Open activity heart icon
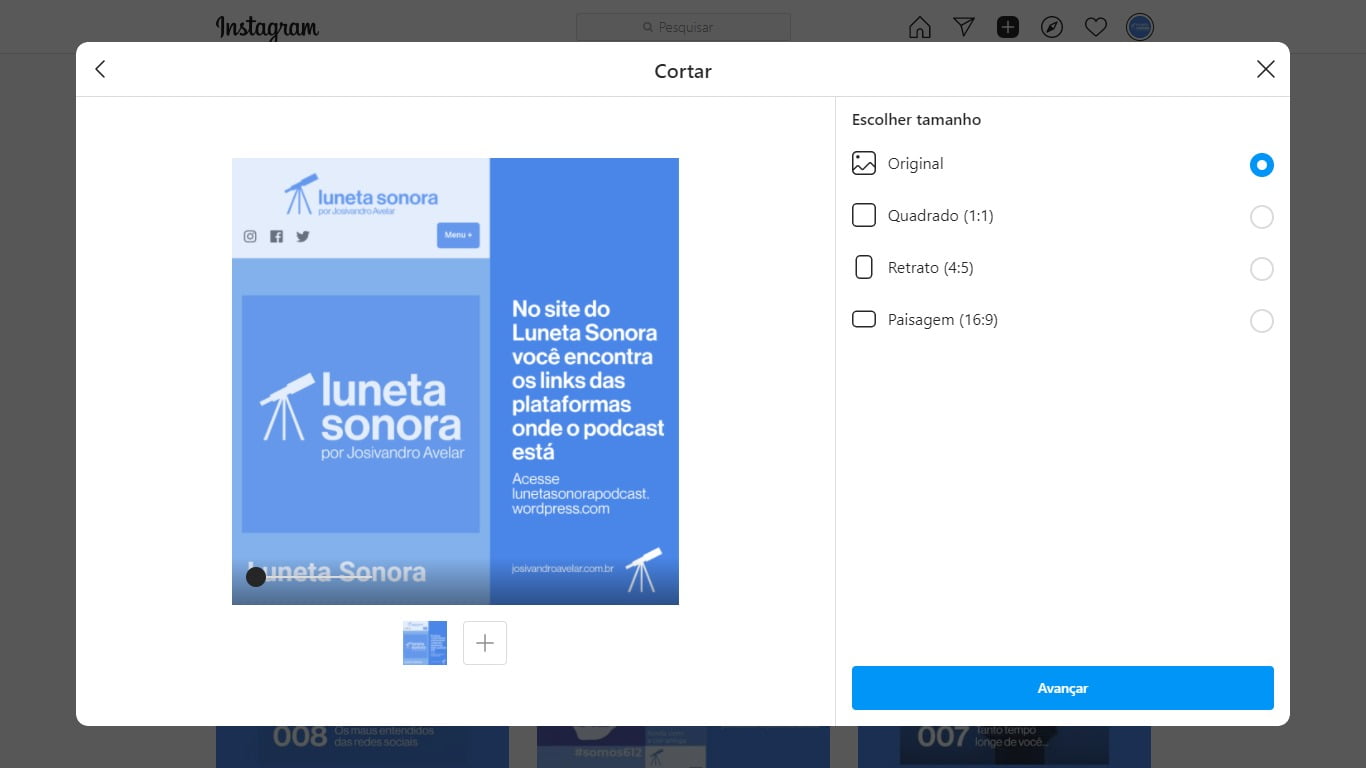This screenshot has height=768, width=1366. (x=1095, y=27)
